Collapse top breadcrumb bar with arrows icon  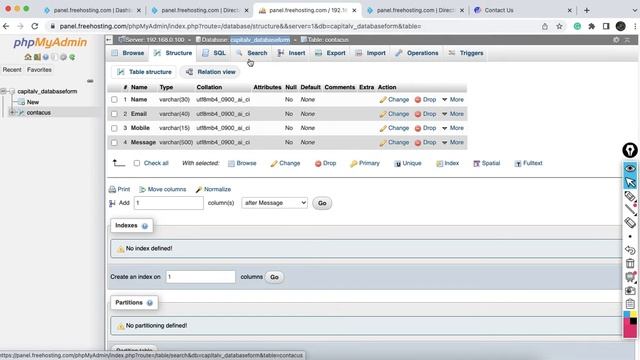click(x=627, y=40)
